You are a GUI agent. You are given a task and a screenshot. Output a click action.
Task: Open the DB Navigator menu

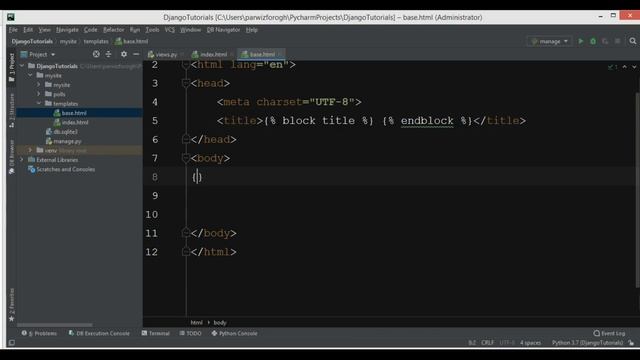pos(223,30)
